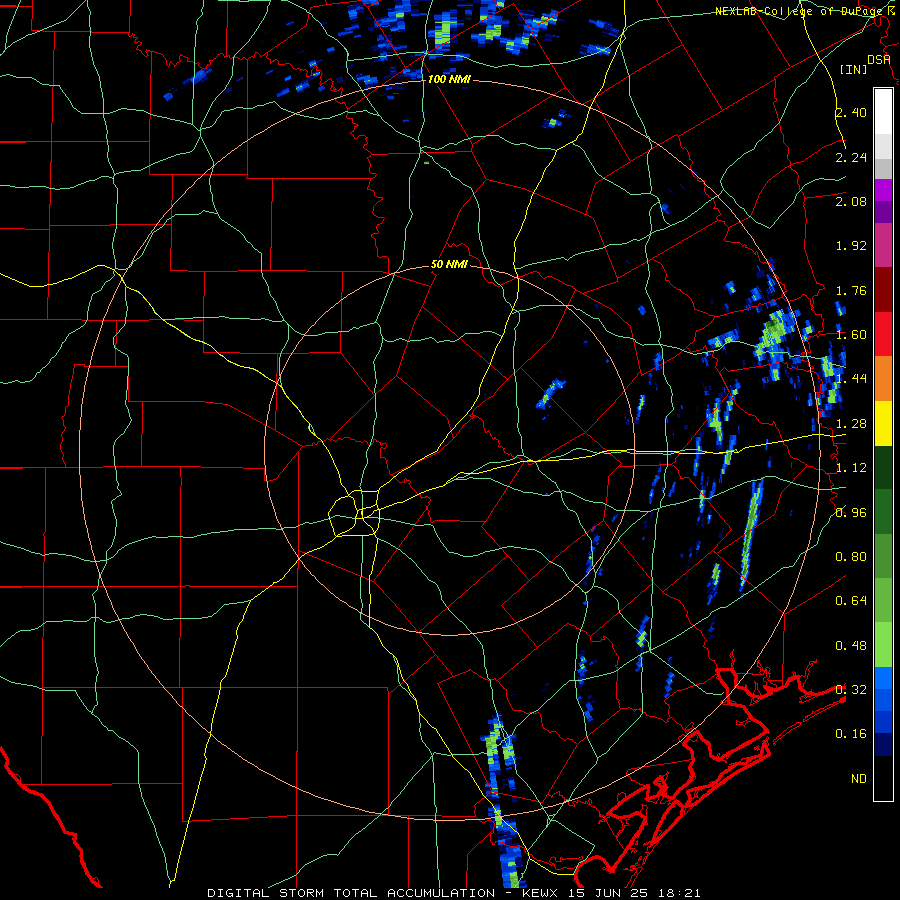Click the KEWX station identifier
This screenshot has width=900, height=900.
click(541, 893)
